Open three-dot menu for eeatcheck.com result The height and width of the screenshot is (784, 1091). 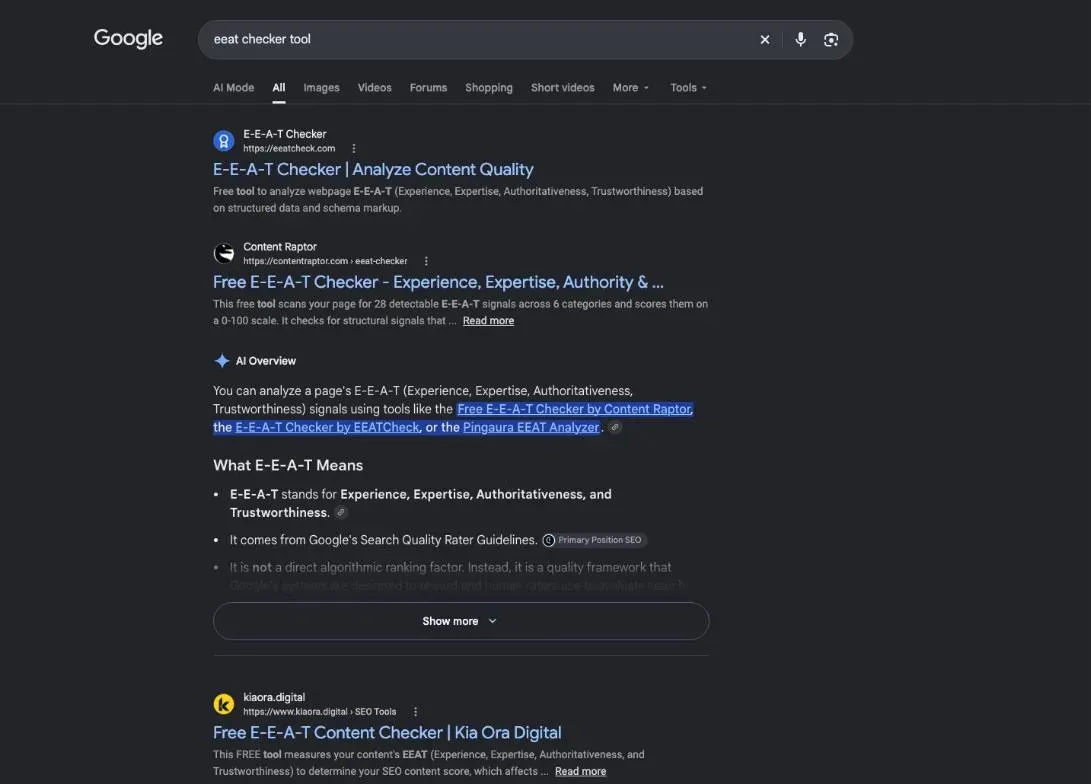pos(353,148)
